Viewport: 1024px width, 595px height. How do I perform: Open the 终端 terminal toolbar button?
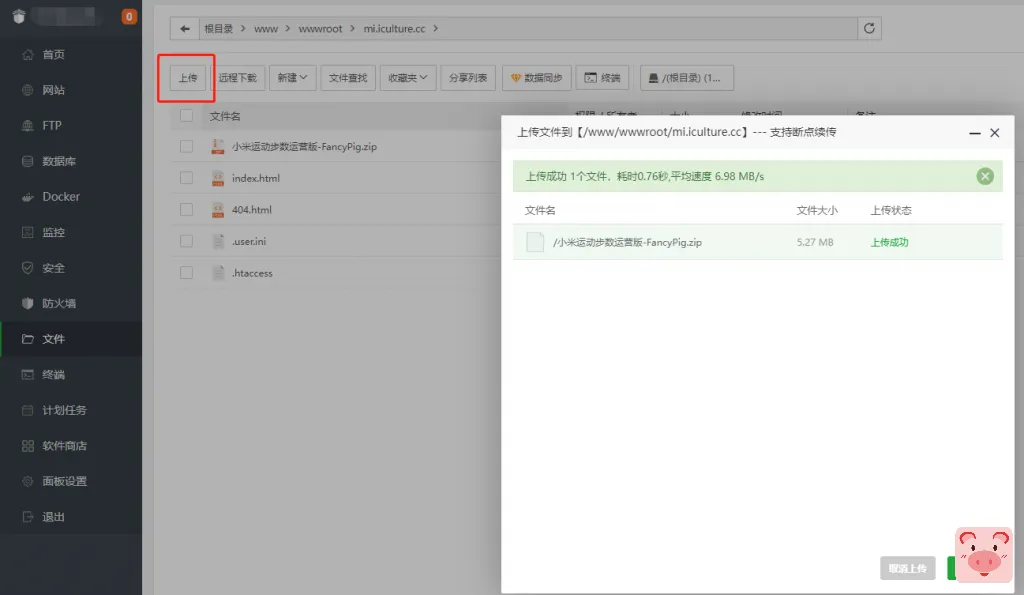[x=602, y=78]
